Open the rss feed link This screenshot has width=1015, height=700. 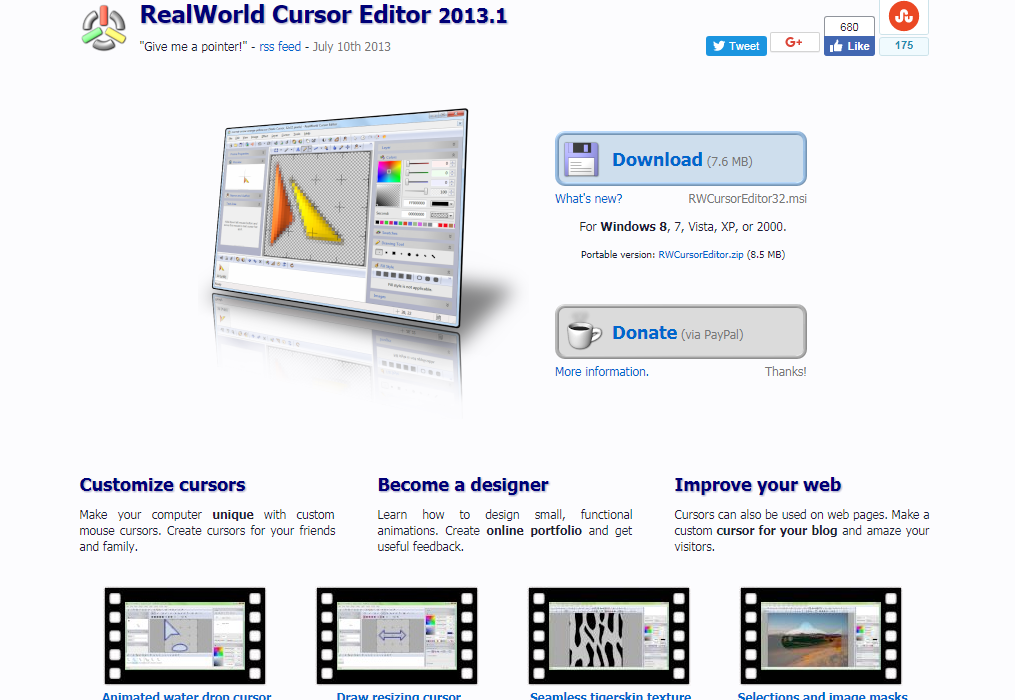(x=280, y=47)
